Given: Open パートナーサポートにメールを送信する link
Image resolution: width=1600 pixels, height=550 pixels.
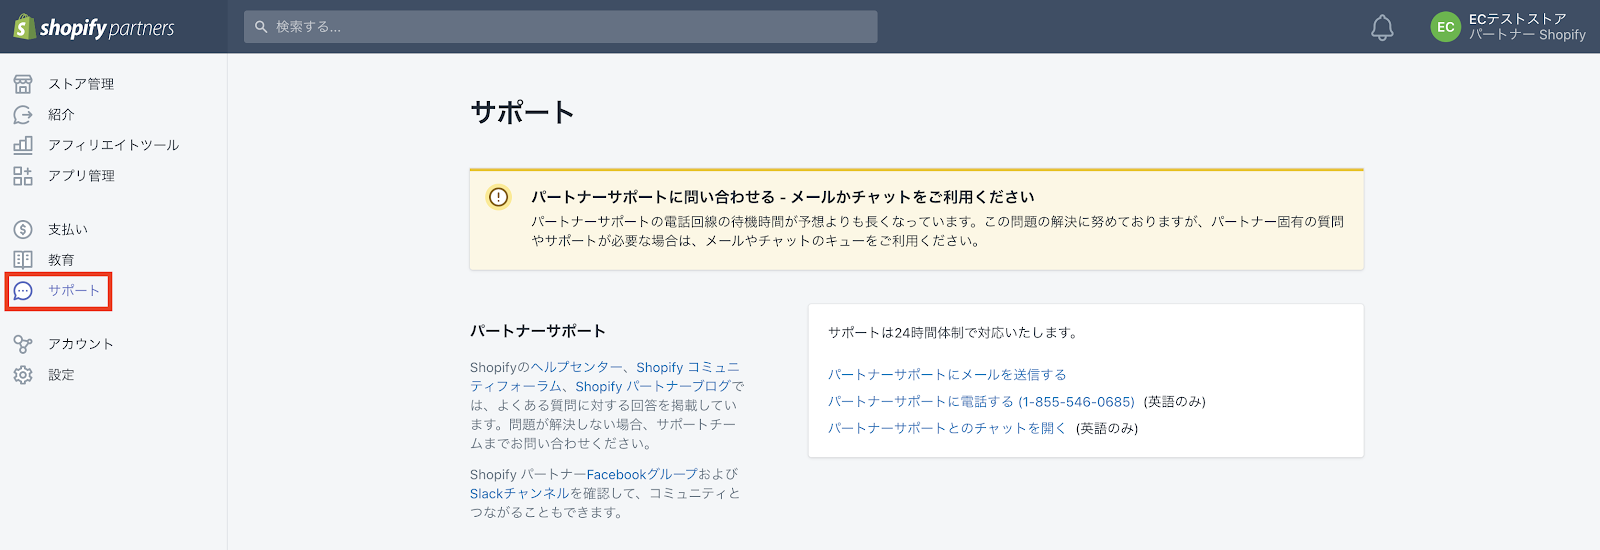Looking at the screenshot, I should 946,375.
